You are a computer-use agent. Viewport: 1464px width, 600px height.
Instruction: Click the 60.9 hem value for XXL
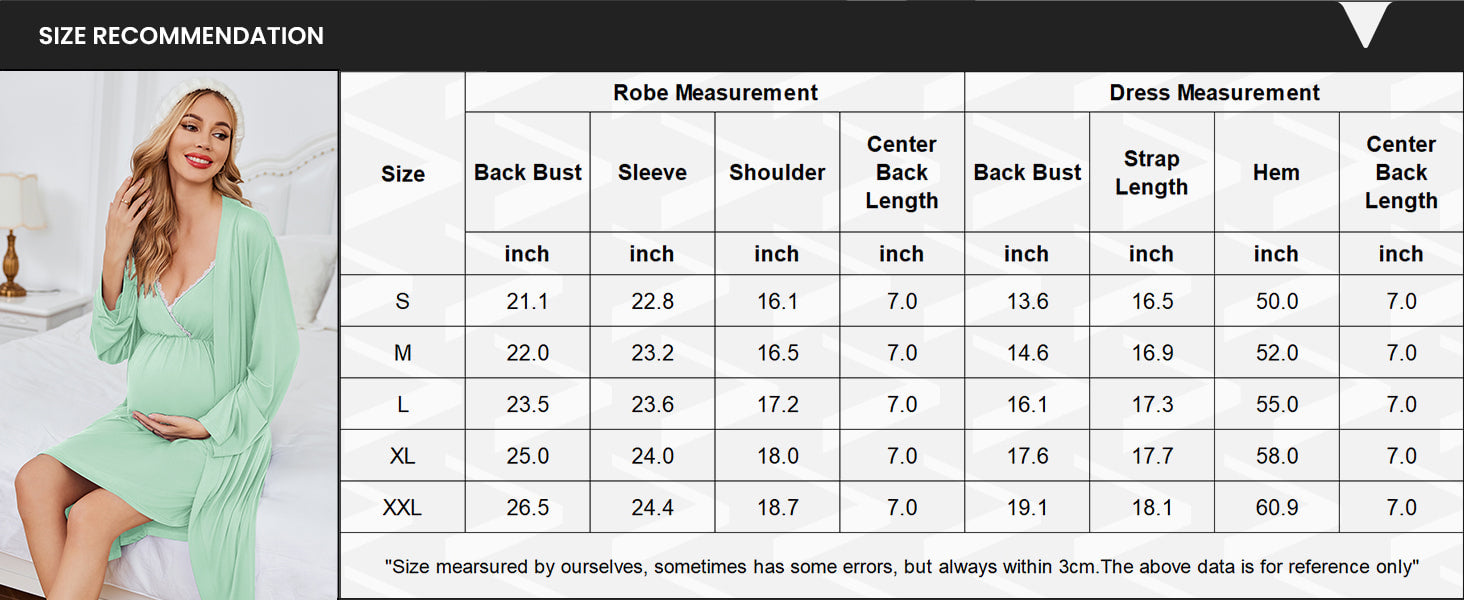[x=1277, y=508]
